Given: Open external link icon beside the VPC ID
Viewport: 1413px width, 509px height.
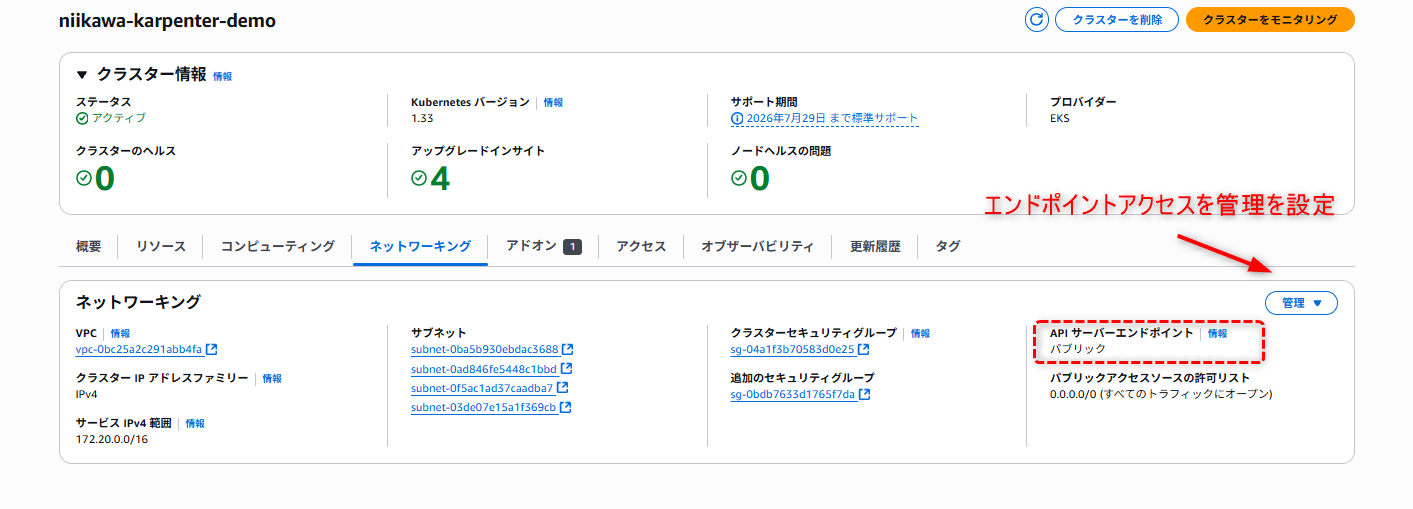Looking at the screenshot, I should tap(212, 350).
